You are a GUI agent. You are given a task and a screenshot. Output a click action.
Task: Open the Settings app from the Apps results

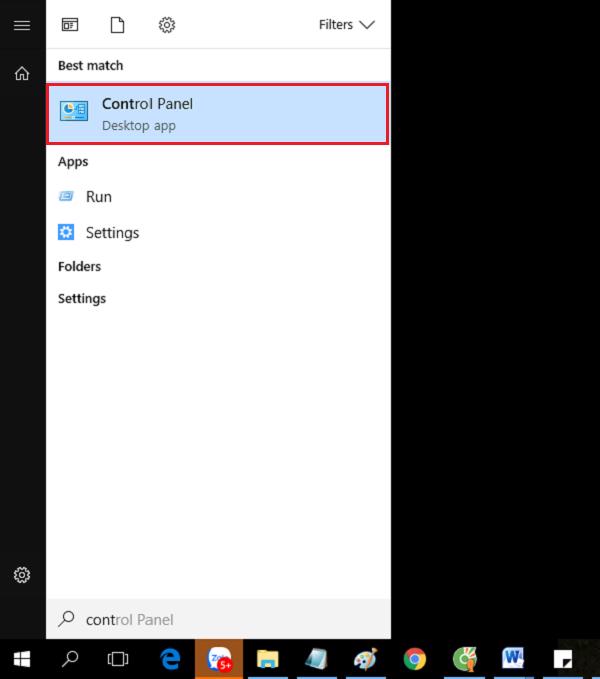click(111, 233)
